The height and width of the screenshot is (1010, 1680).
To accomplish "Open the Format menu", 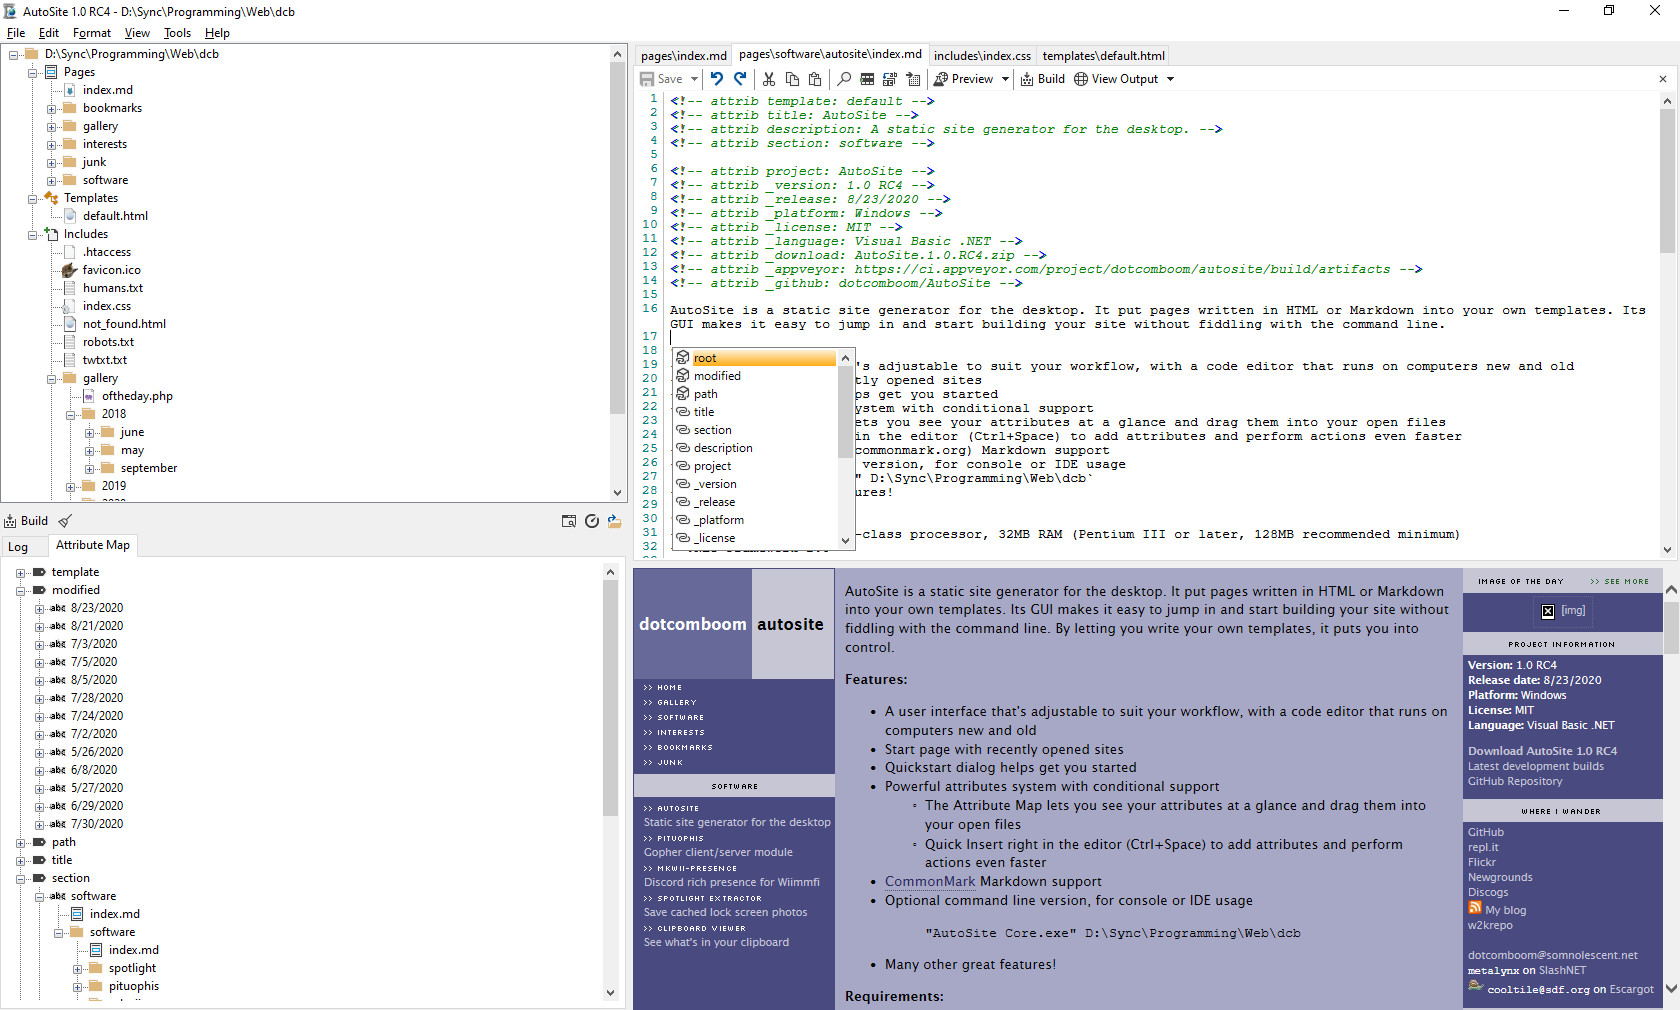I will (x=91, y=33).
